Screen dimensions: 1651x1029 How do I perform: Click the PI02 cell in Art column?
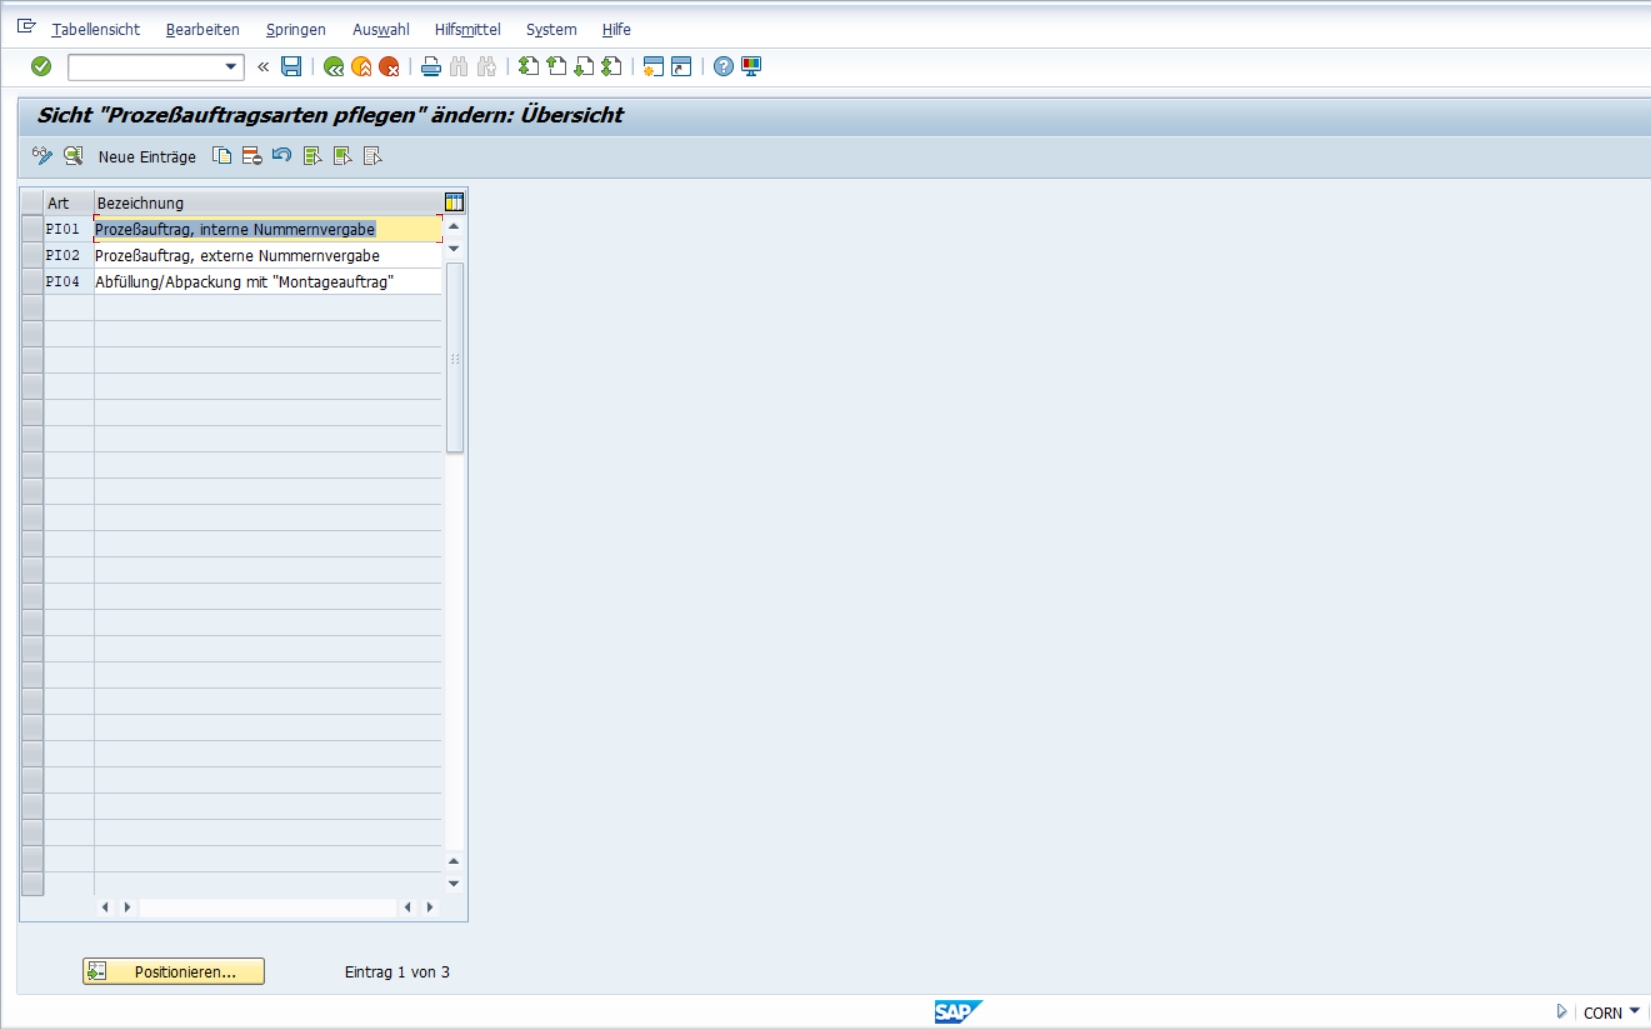(x=69, y=255)
